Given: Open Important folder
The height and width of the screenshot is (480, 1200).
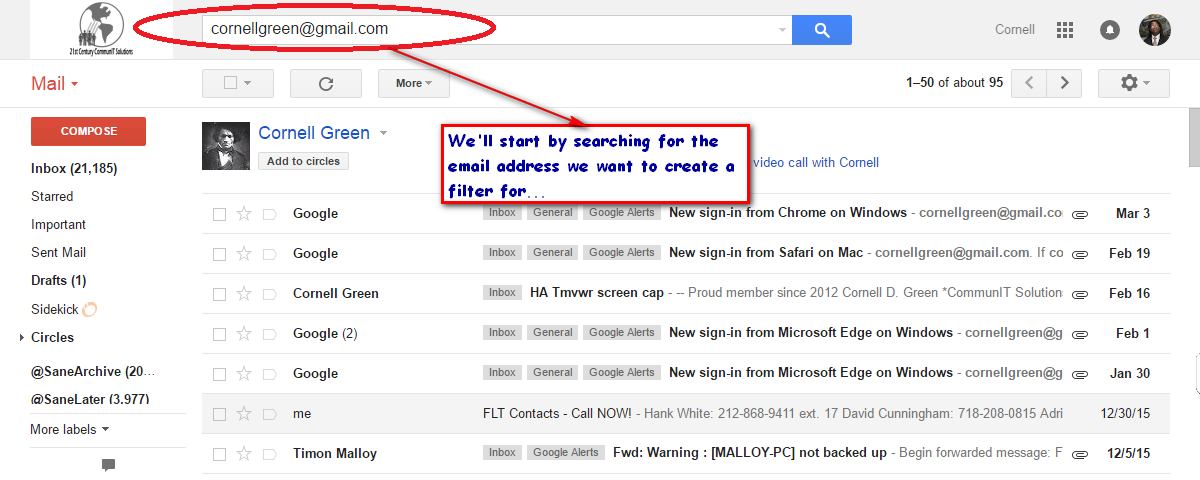Looking at the screenshot, I should [x=58, y=225].
